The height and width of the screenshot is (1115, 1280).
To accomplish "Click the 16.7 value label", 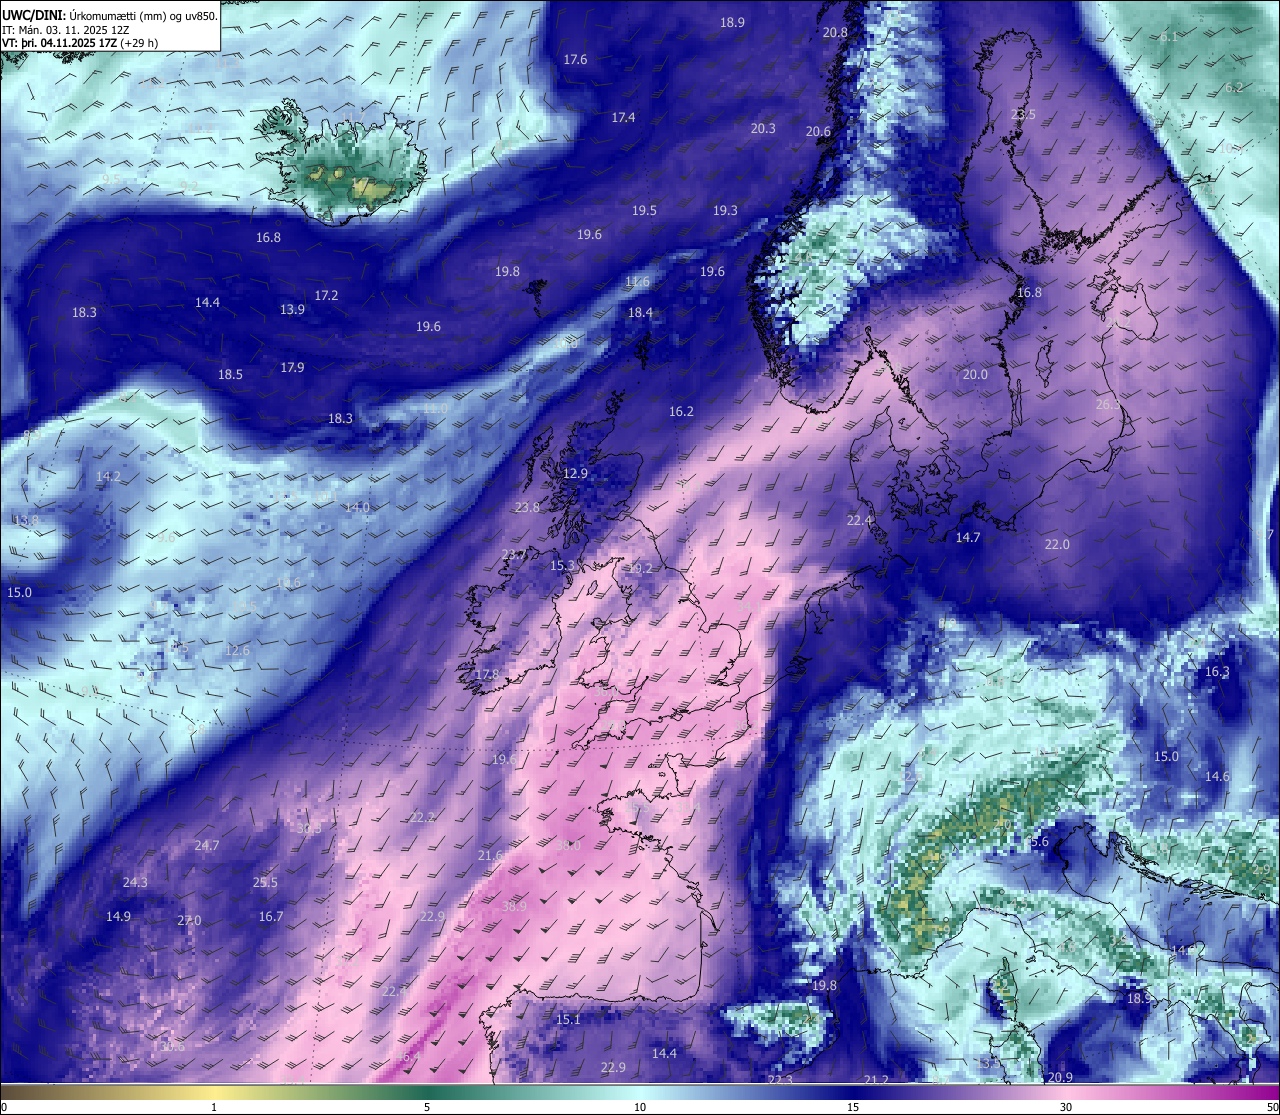I will point(271,917).
